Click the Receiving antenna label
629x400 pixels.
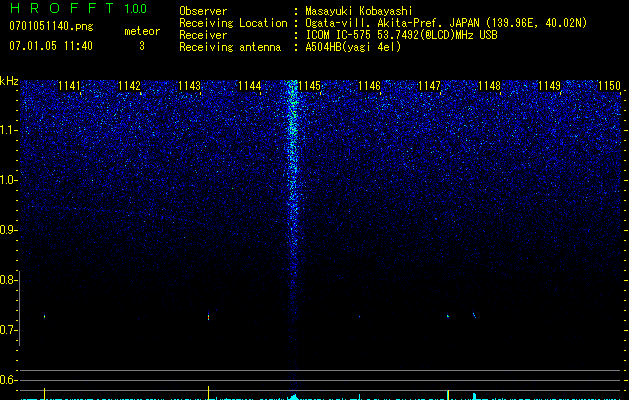(x=230, y=47)
